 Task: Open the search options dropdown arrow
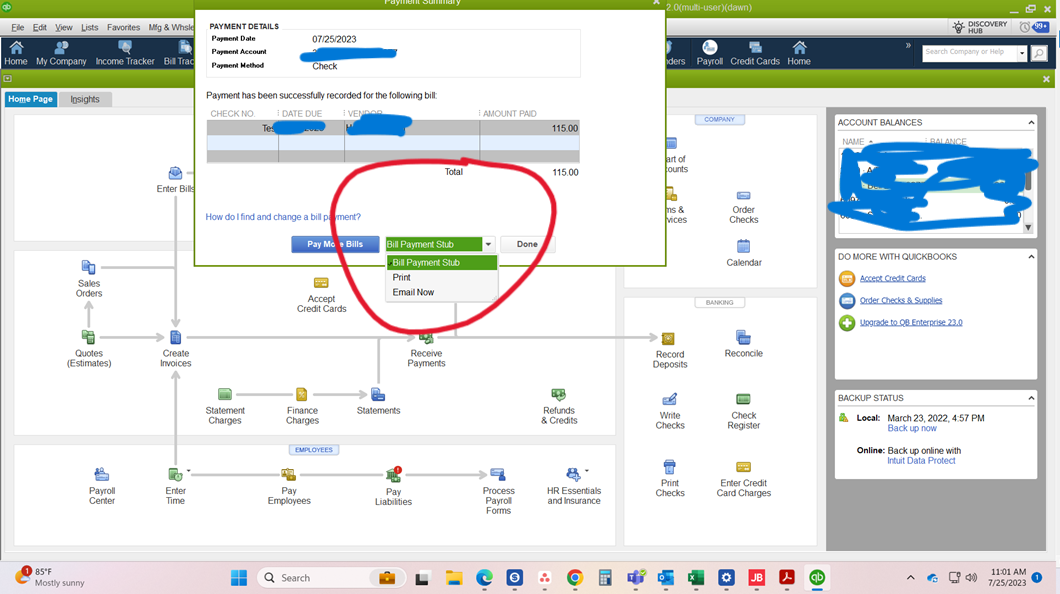click(x=1021, y=53)
